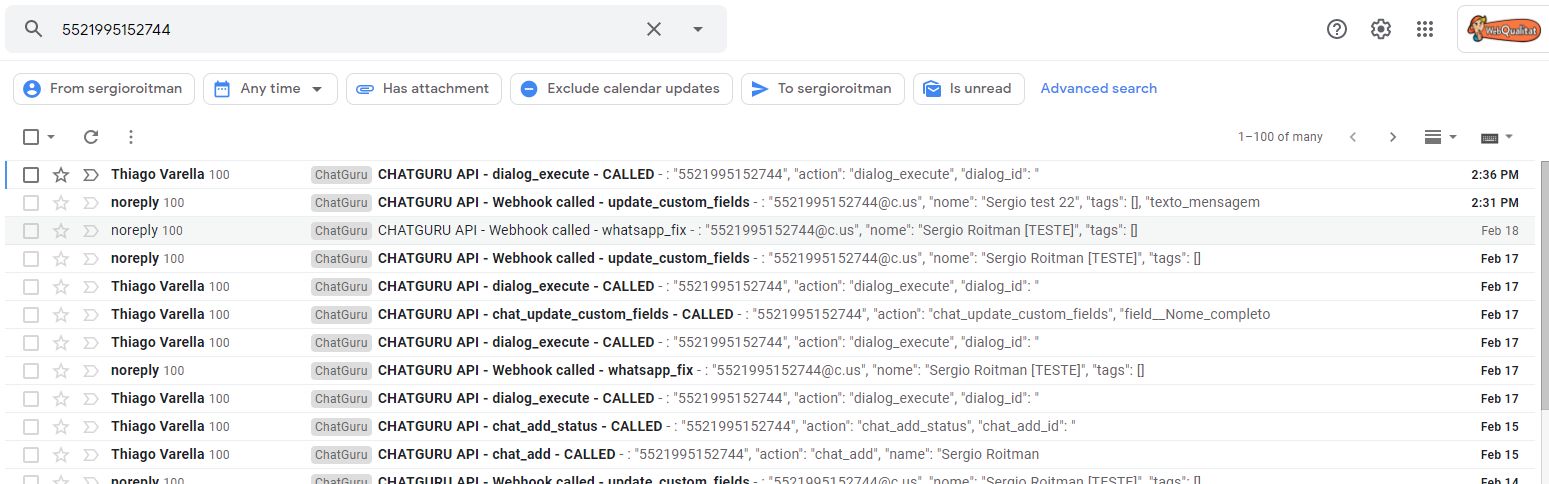Tick the select-all checkbox in toolbar

[31, 137]
